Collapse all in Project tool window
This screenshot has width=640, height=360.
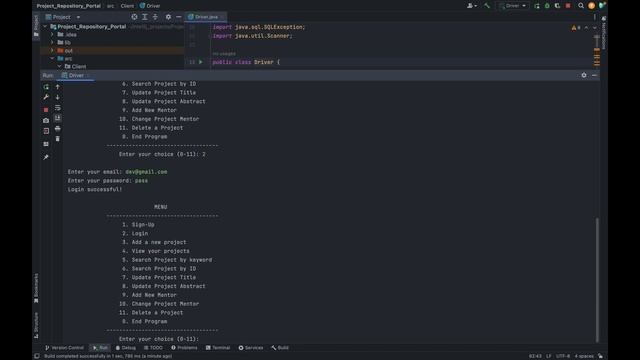[x=155, y=17]
